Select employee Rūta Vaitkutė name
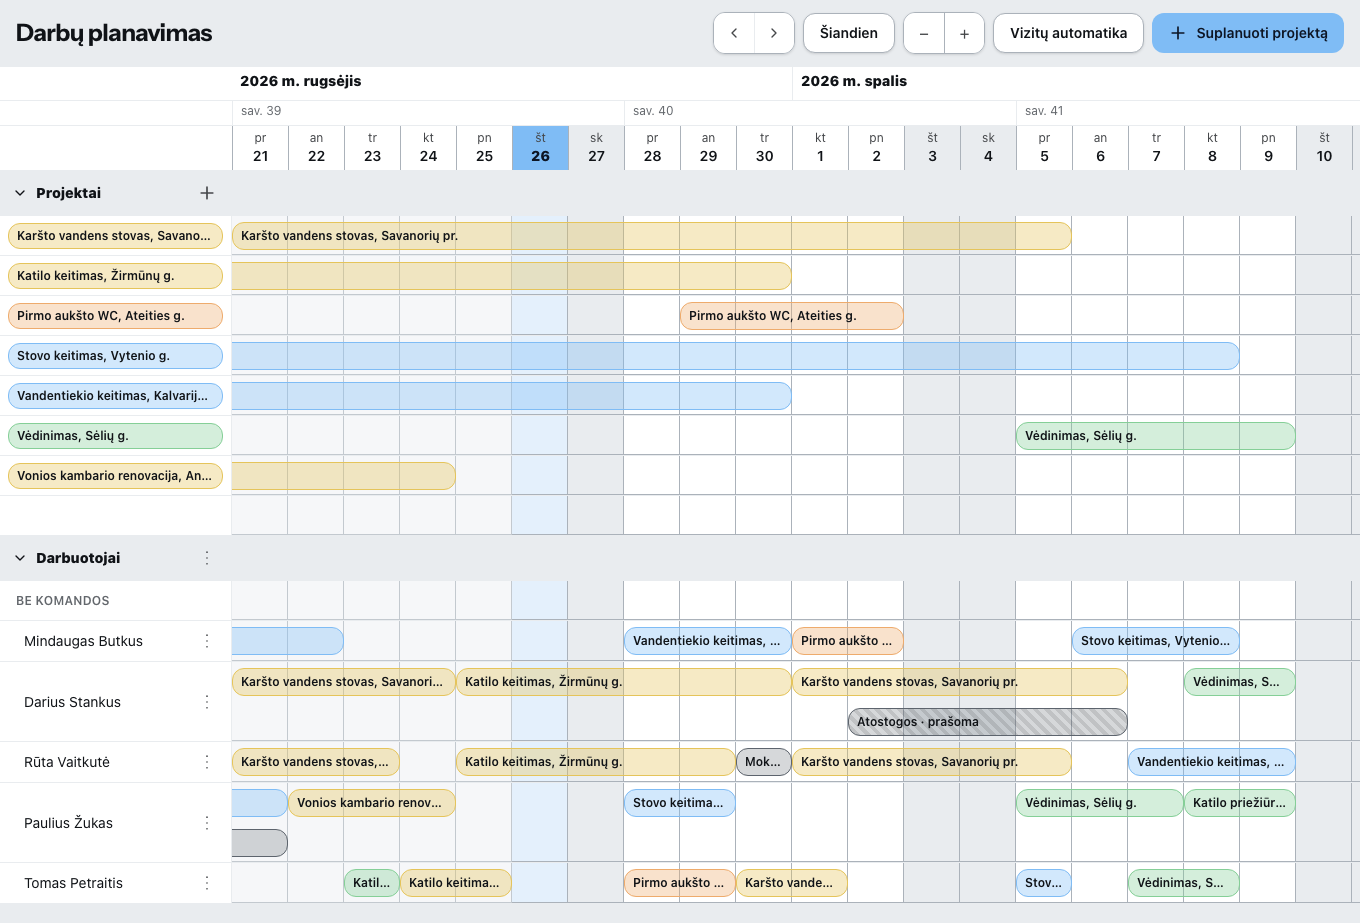The width and height of the screenshot is (1360, 923). click(x=67, y=762)
